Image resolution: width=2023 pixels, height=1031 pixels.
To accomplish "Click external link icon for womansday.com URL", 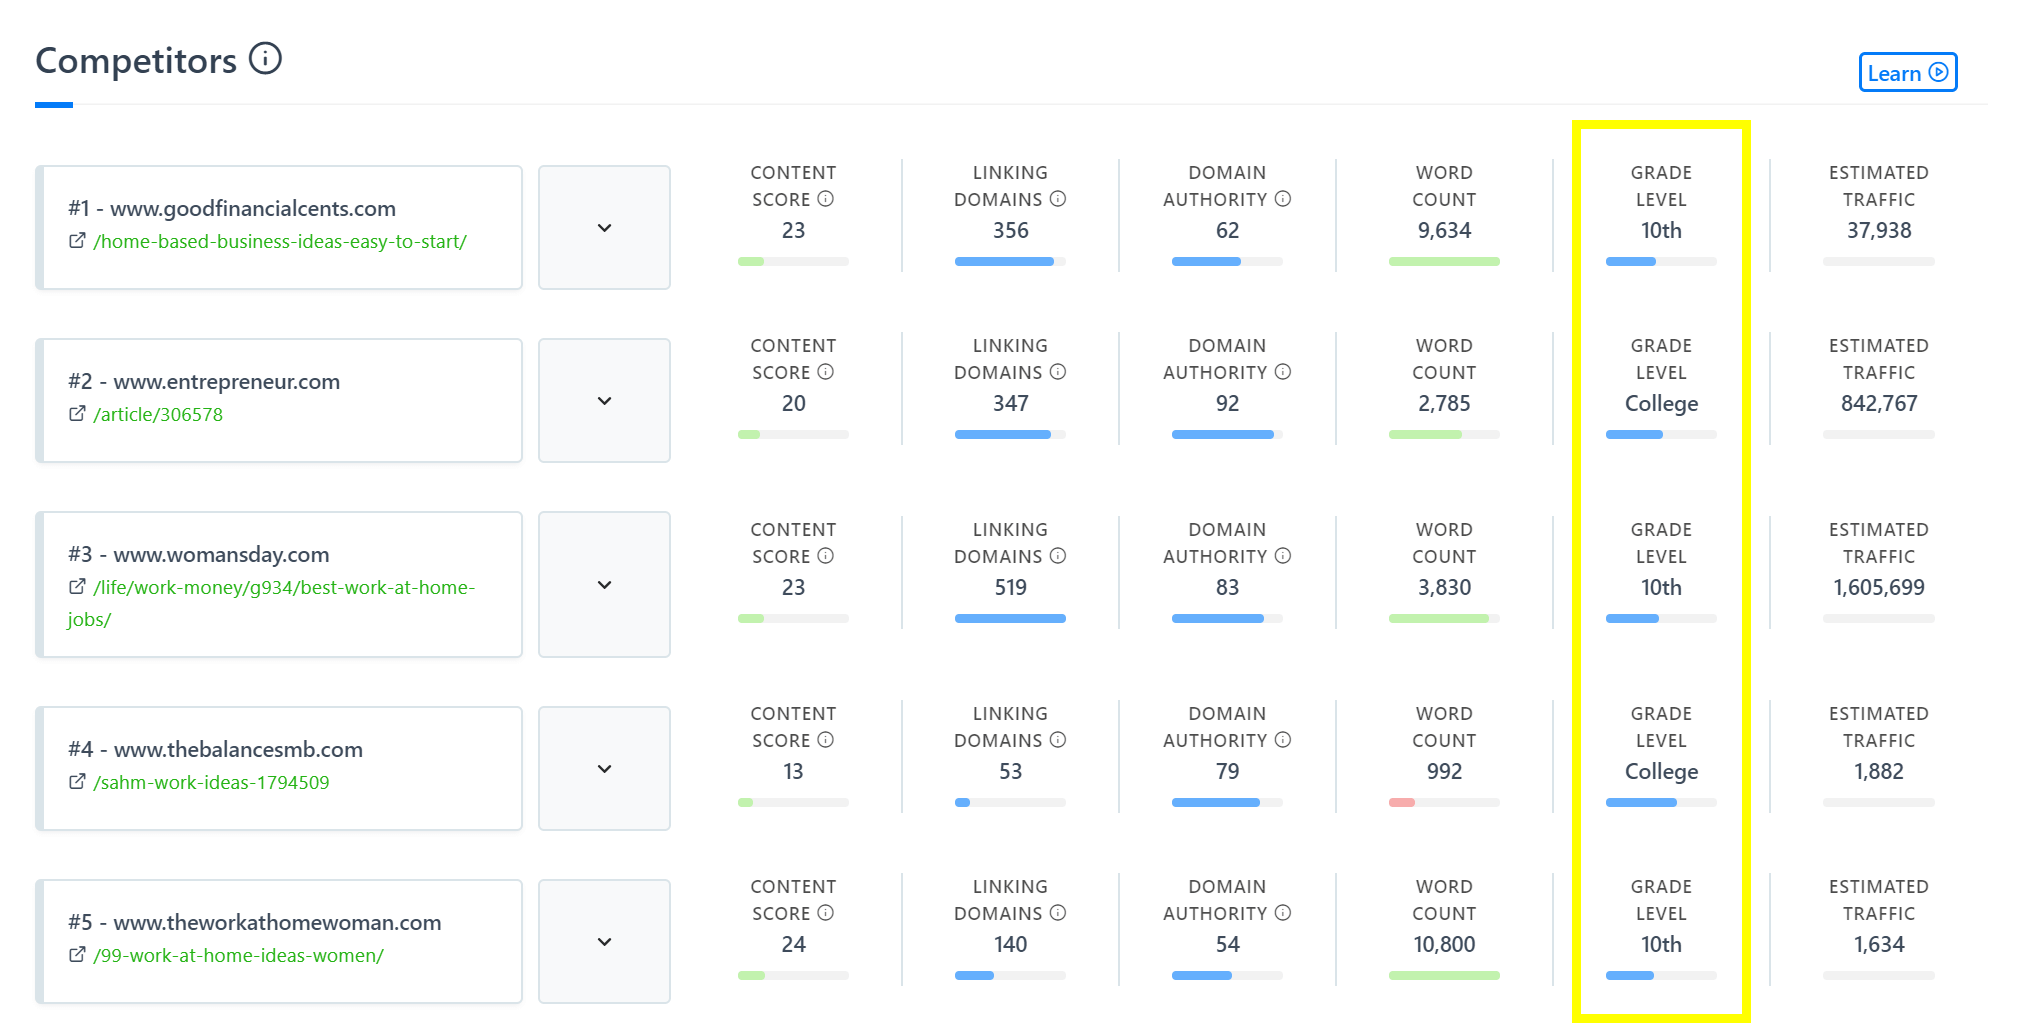I will pyautogui.click(x=77, y=587).
